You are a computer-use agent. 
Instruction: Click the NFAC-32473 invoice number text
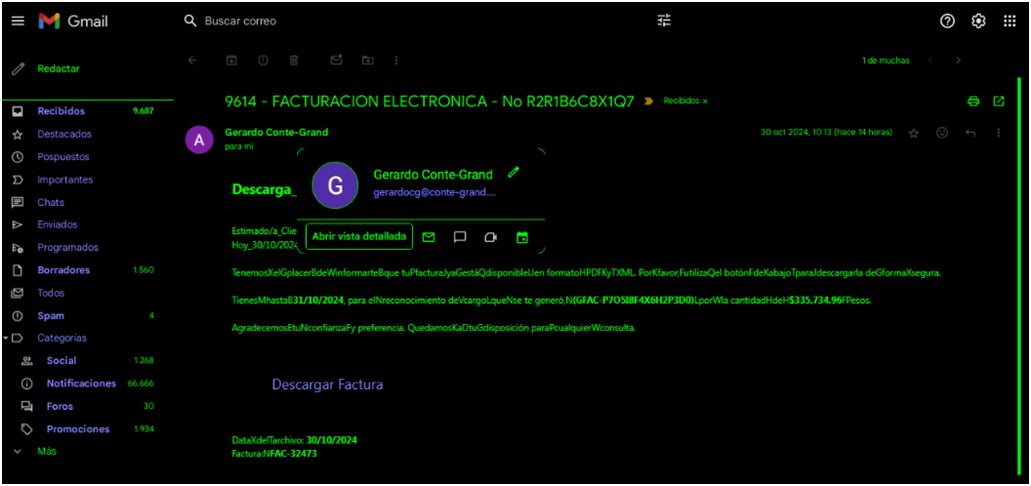click(291, 454)
